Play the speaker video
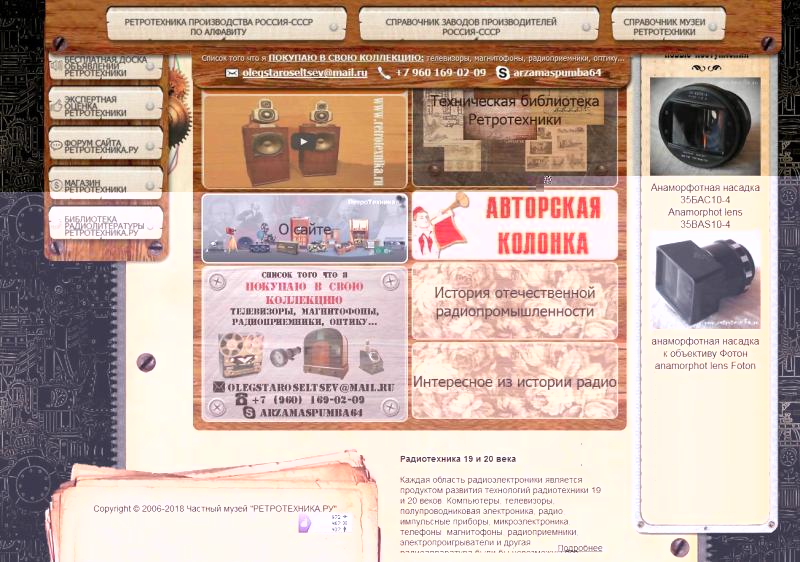This screenshot has width=800, height=562. pos(302,141)
